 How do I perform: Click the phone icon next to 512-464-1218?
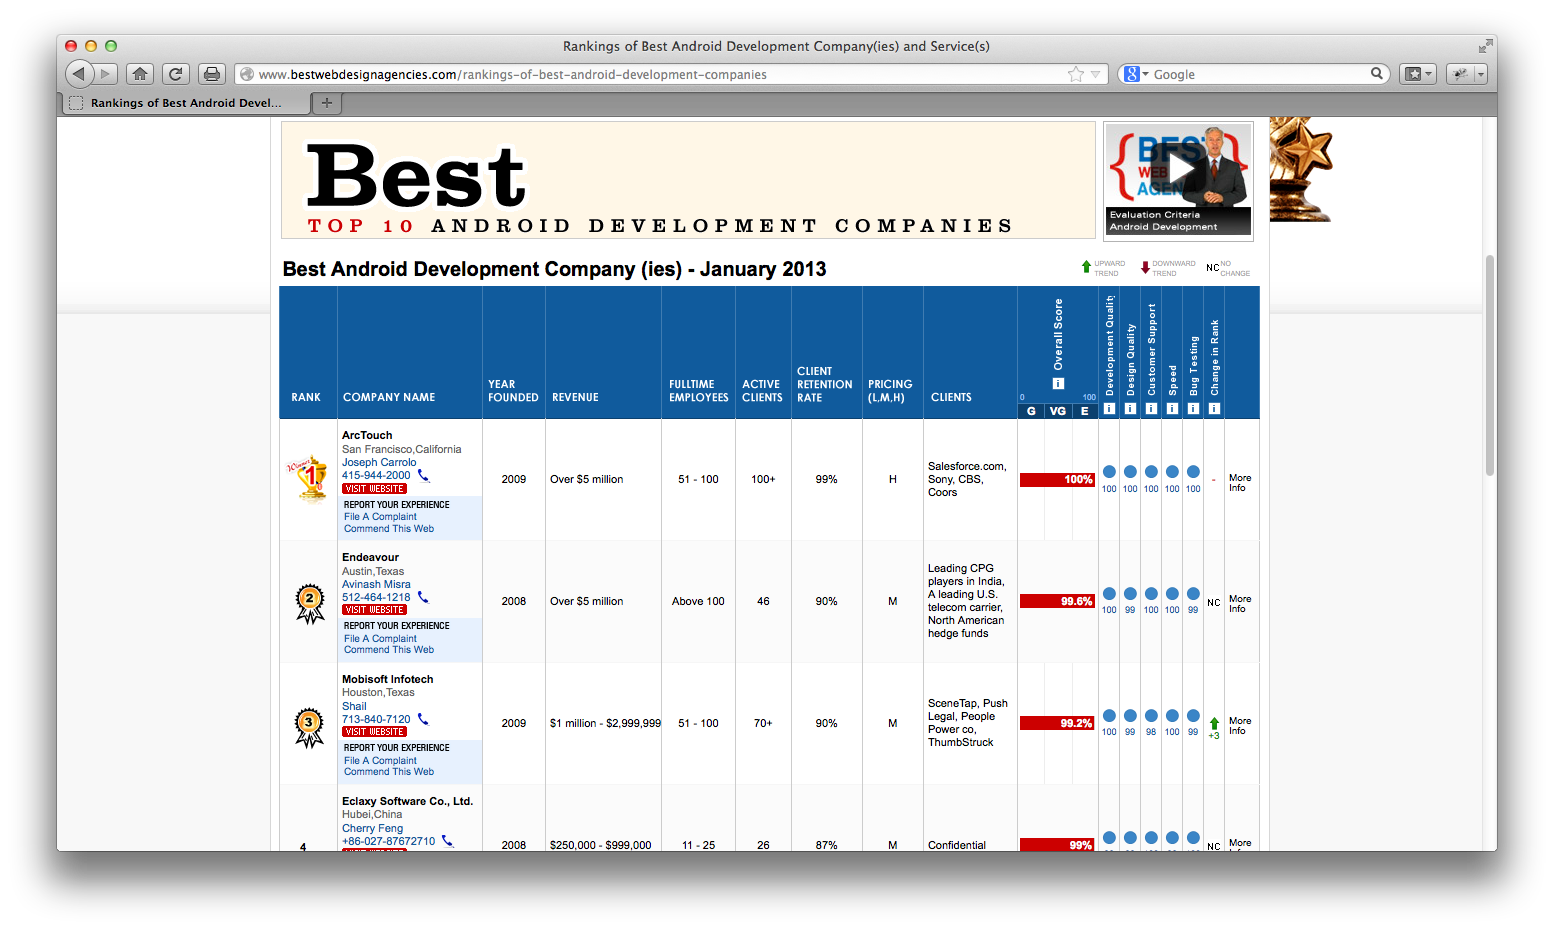423,597
